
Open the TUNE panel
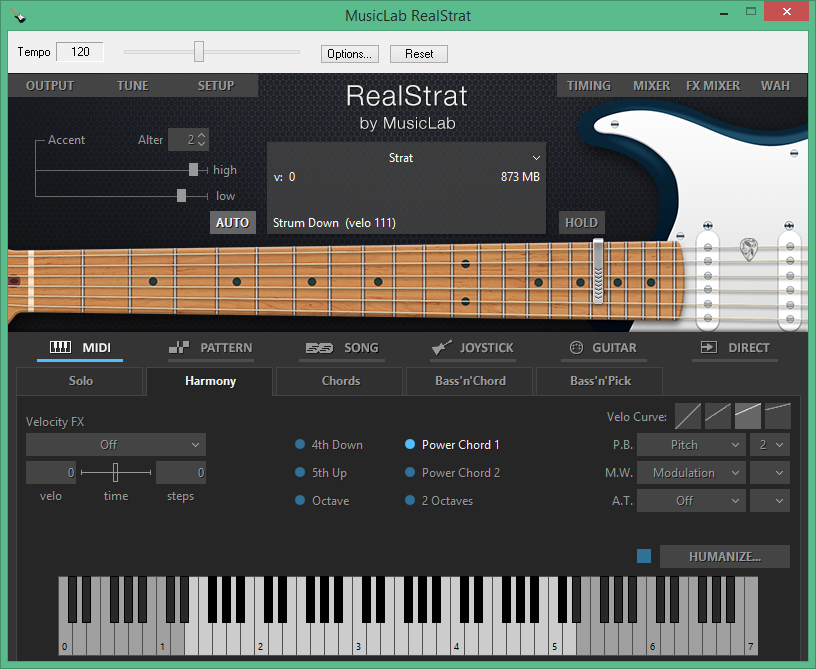click(x=133, y=86)
